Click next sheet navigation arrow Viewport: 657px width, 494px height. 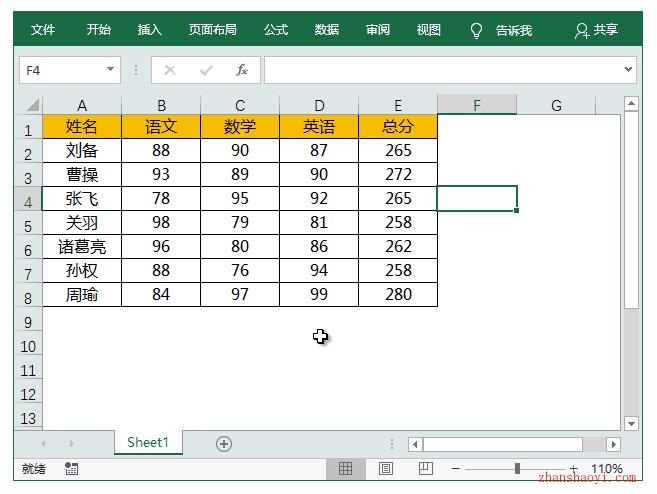72,443
